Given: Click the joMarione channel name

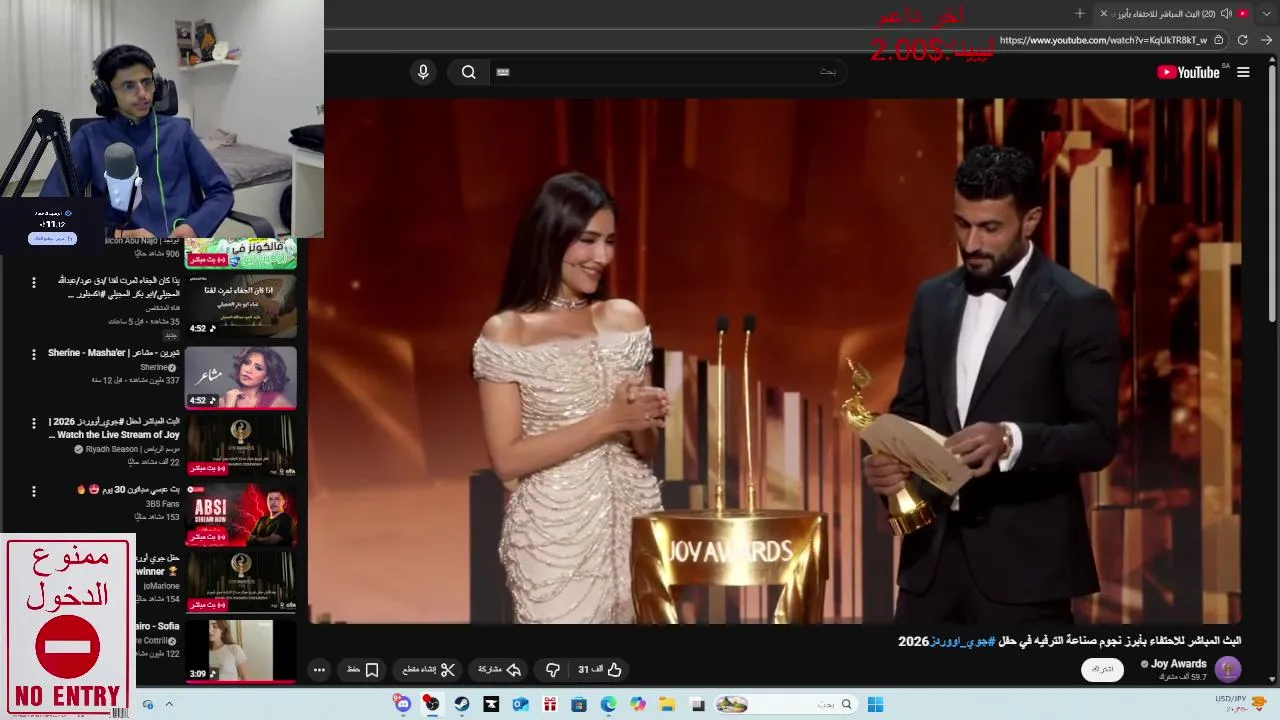Looking at the screenshot, I should [x=160, y=586].
